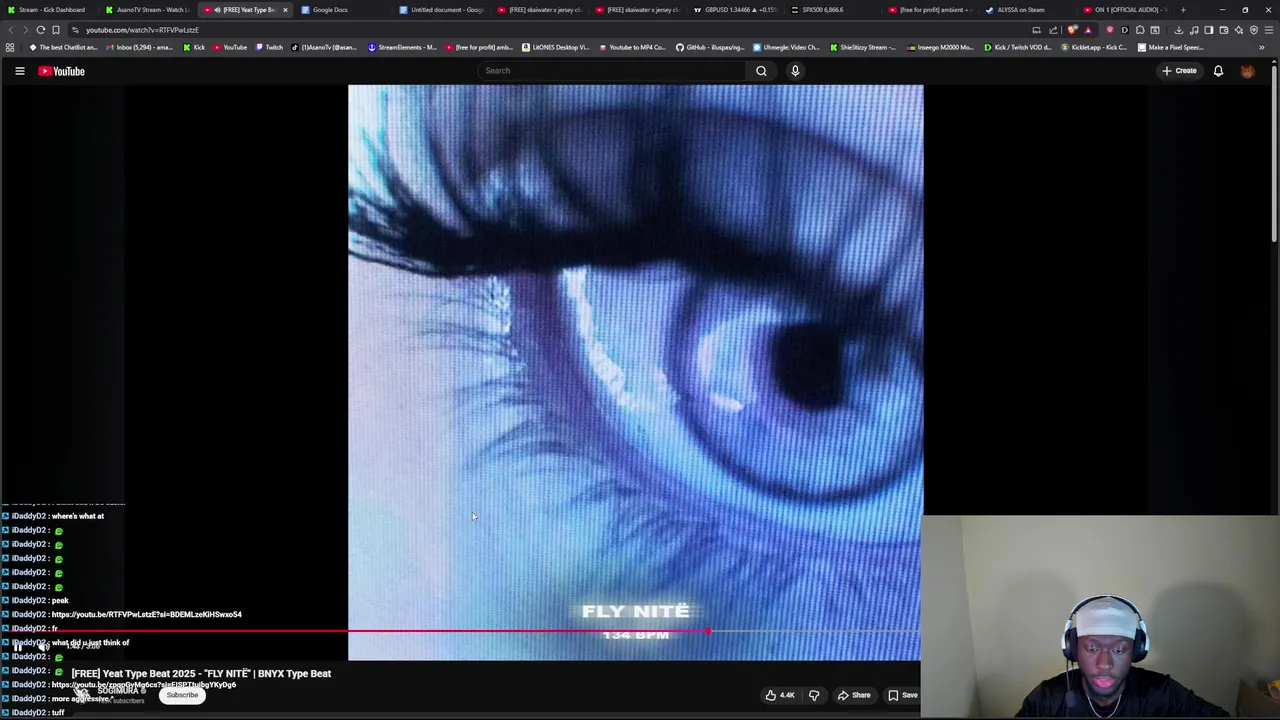
Task: Reload the page
Action: coord(41,30)
